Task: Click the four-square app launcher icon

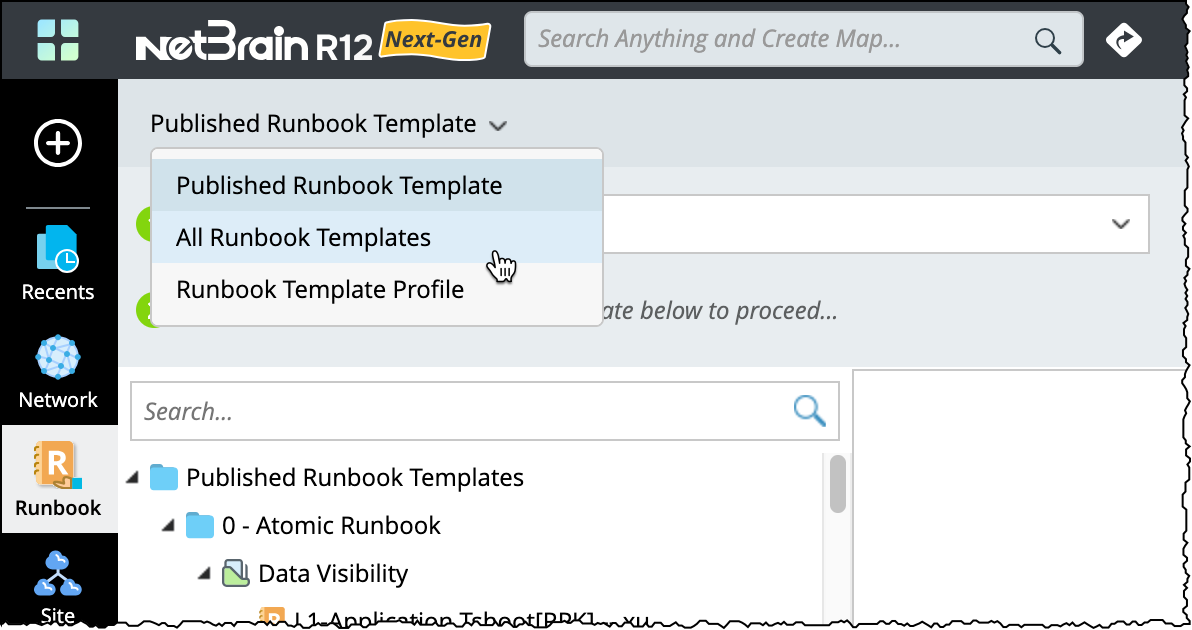Action: coord(58,39)
